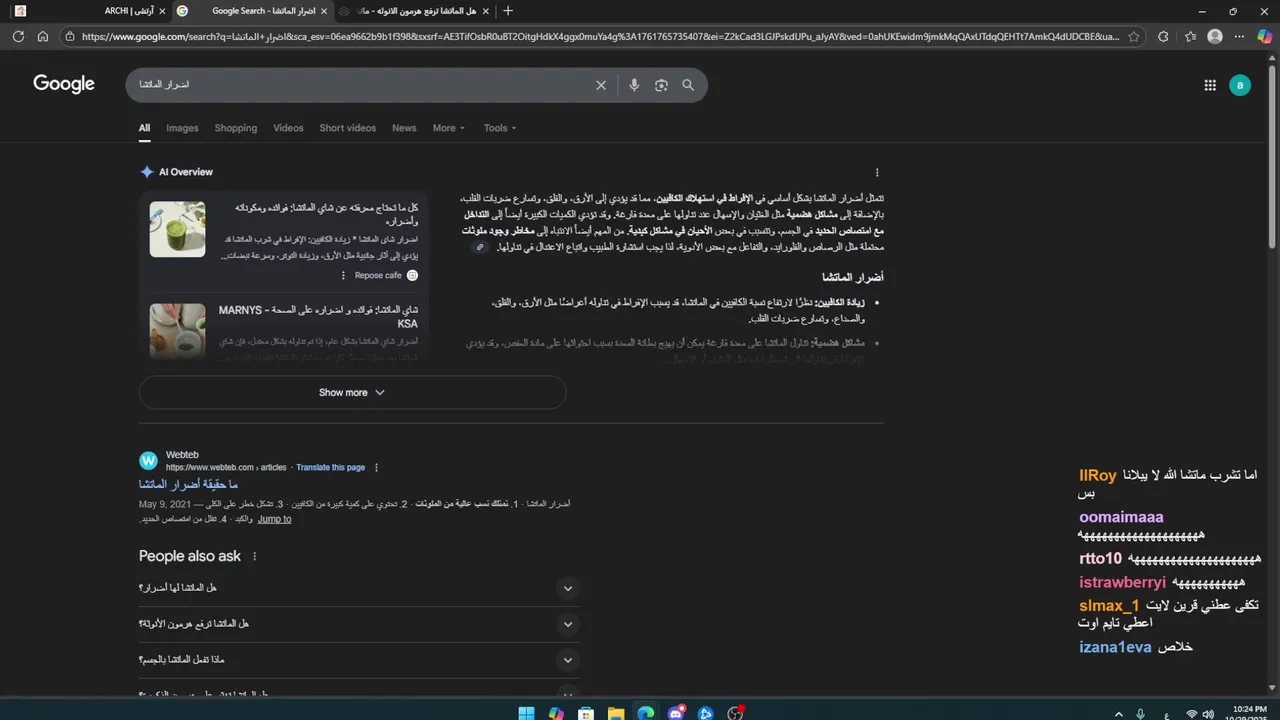Switch to the Shopping results tab
The image size is (1280, 720).
click(236, 128)
